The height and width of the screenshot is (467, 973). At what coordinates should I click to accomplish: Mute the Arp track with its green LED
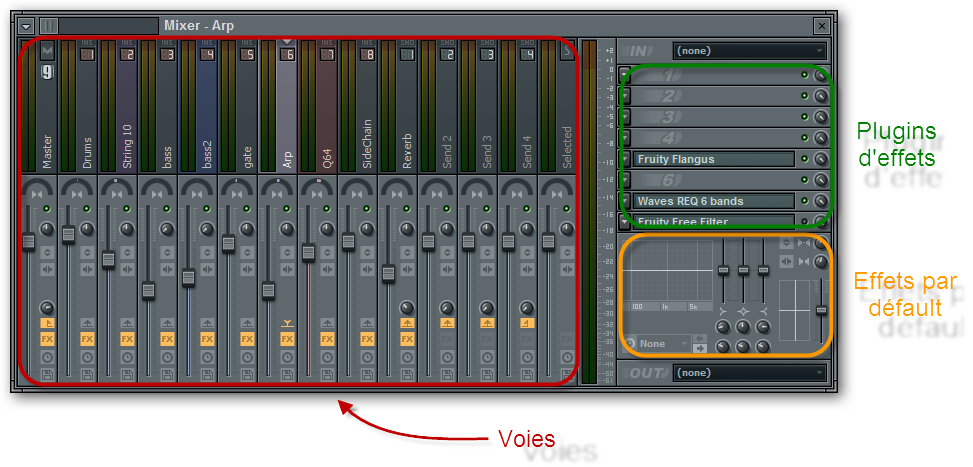coord(287,209)
